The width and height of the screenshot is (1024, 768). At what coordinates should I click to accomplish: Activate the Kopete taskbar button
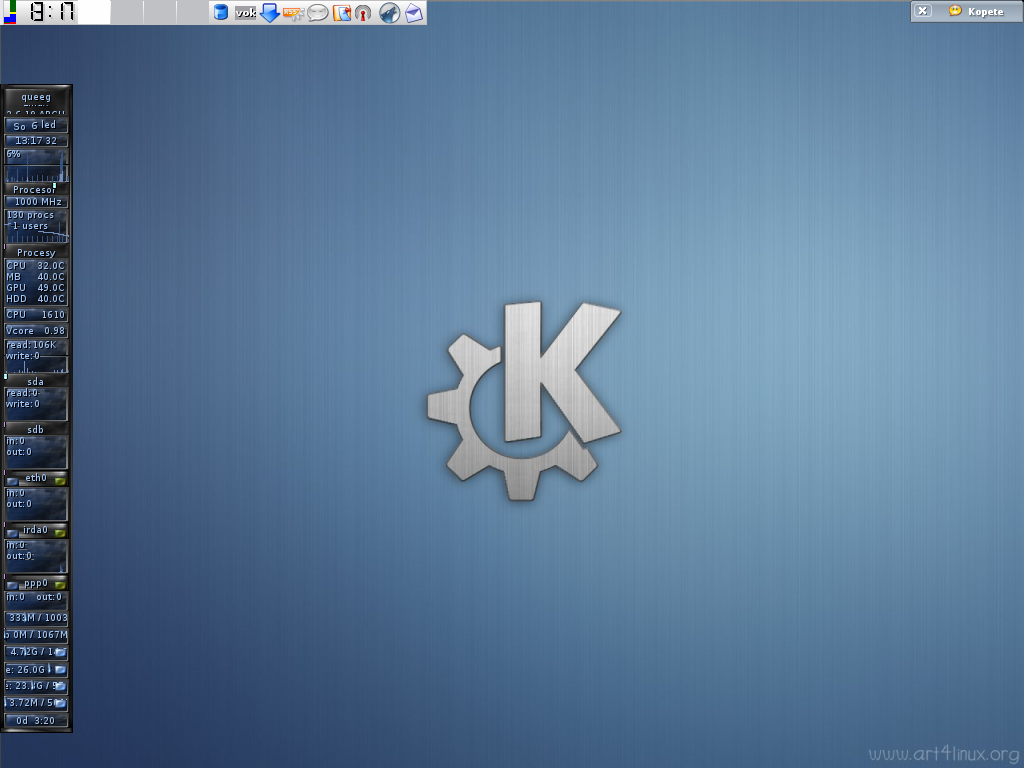[967, 11]
